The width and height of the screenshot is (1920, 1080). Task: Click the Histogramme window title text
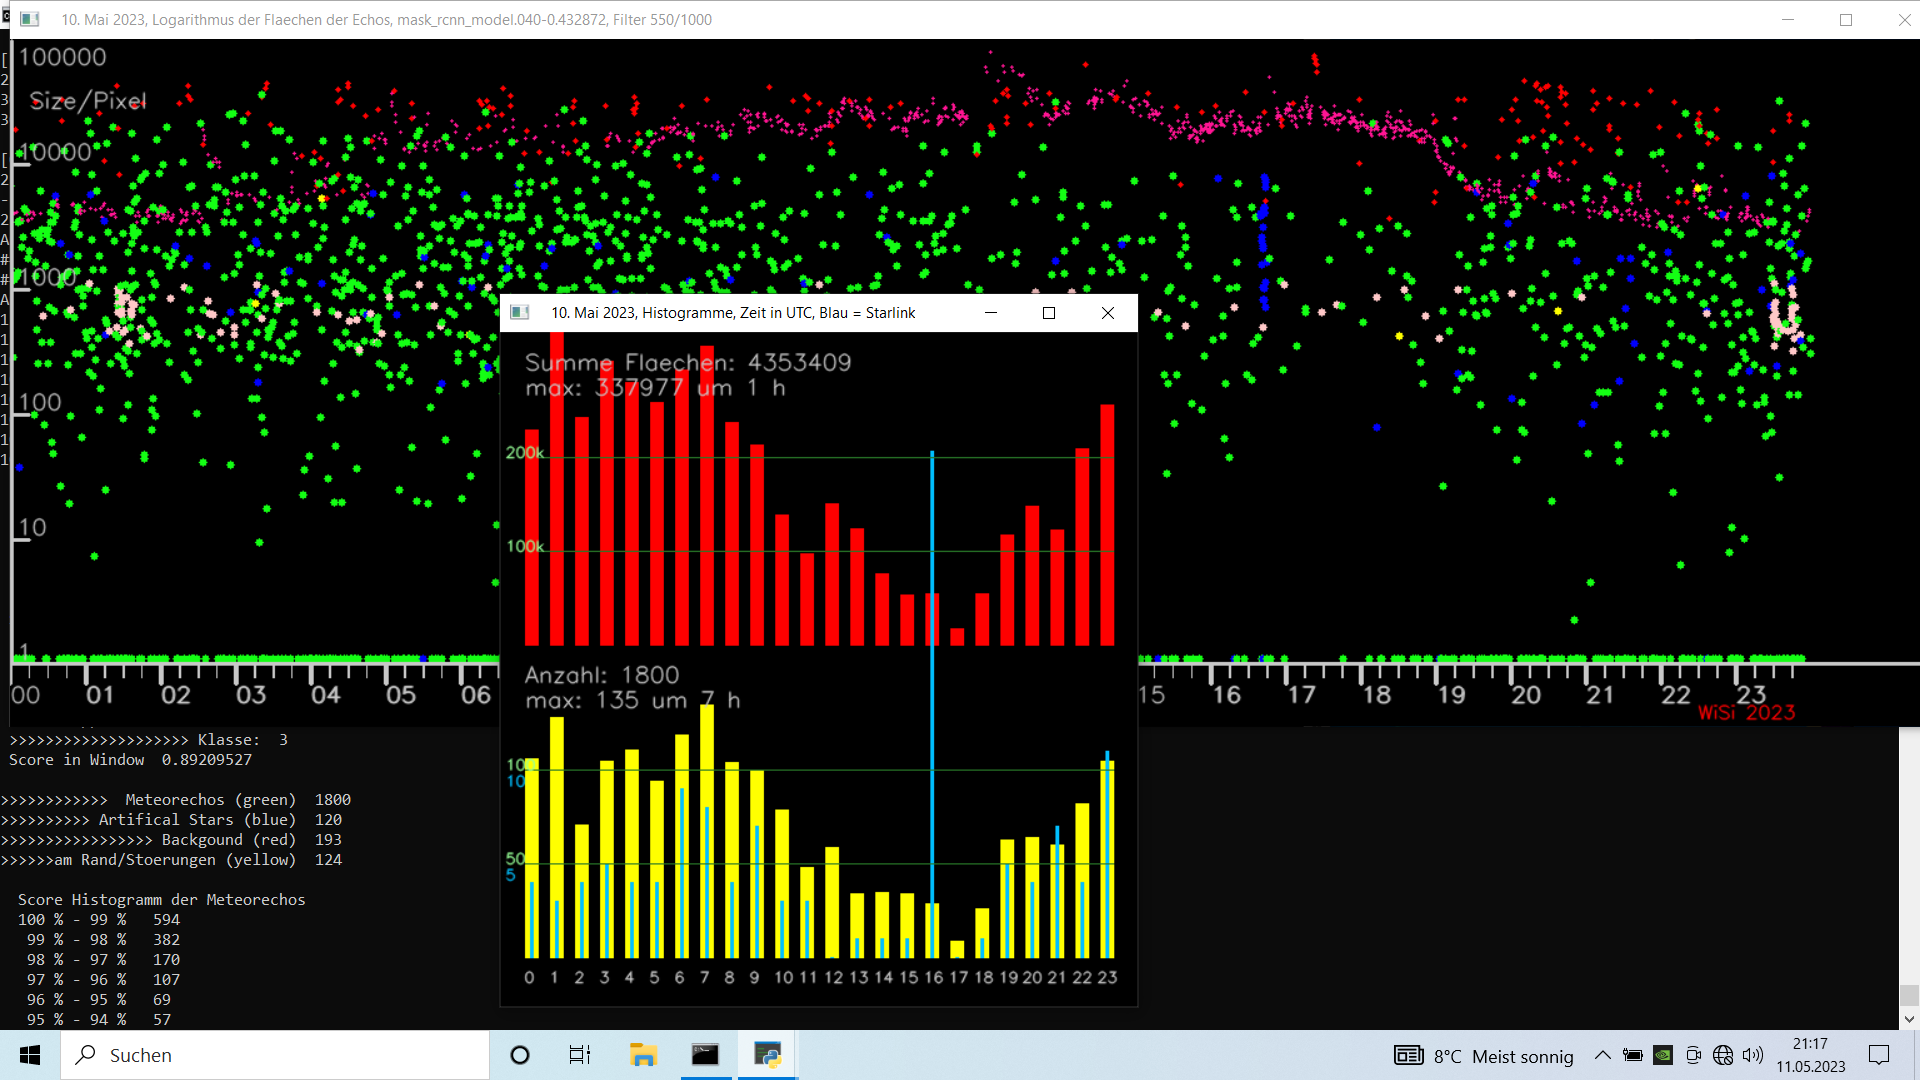point(733,313)
